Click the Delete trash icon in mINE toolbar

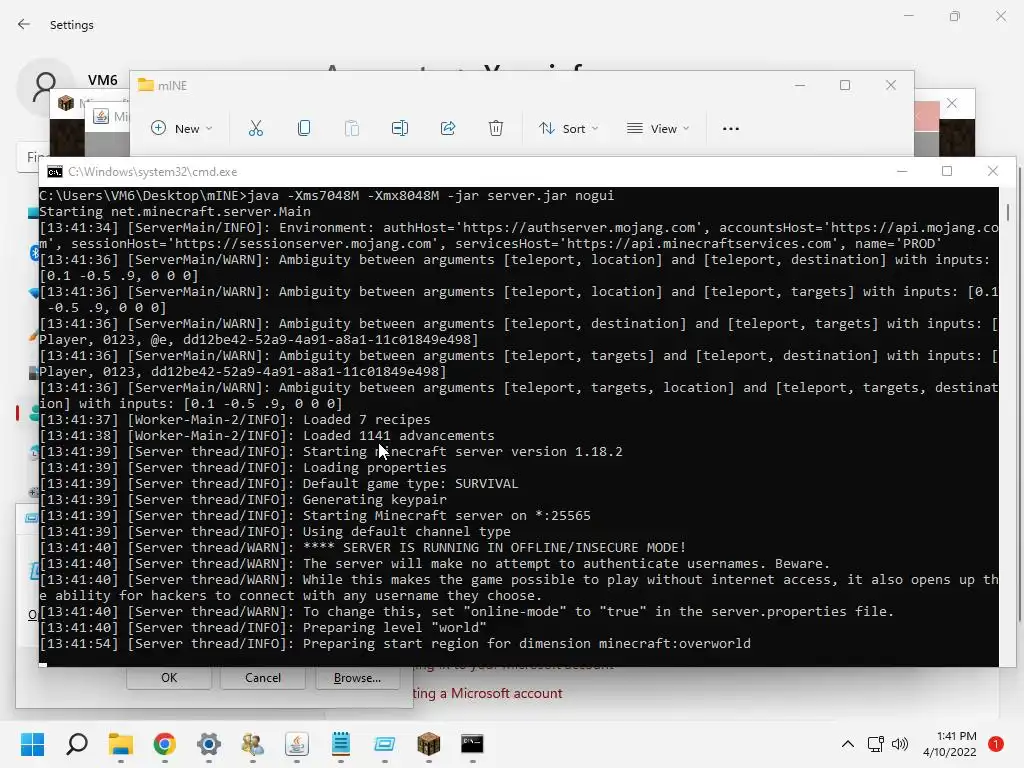(x=496, y=128)
